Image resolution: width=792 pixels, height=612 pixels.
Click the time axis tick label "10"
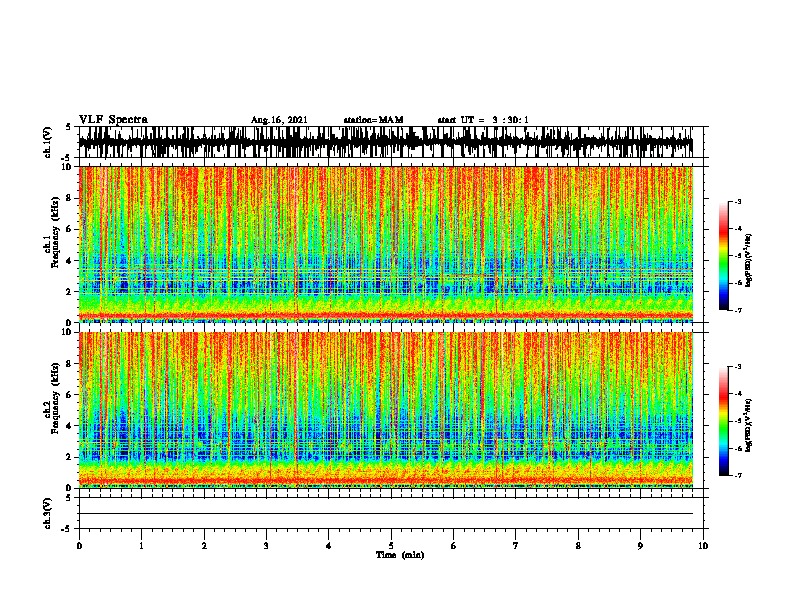coord(703,546)
